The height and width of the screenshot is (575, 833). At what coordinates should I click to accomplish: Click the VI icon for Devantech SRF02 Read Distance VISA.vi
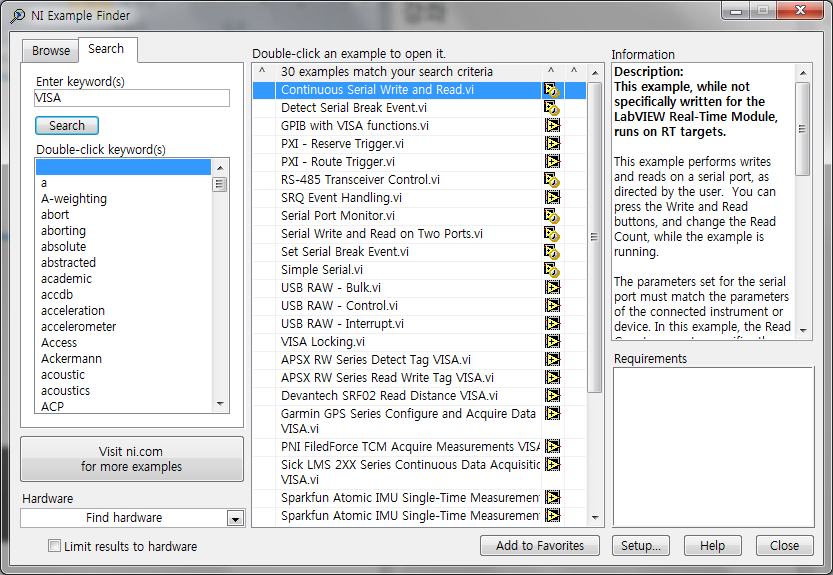click(552, 395)
